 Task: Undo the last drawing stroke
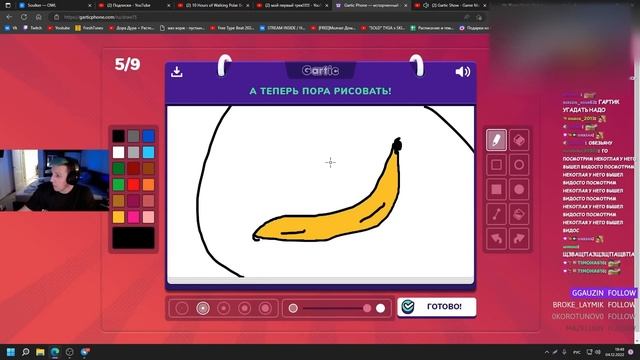click(x=496, y=238)
